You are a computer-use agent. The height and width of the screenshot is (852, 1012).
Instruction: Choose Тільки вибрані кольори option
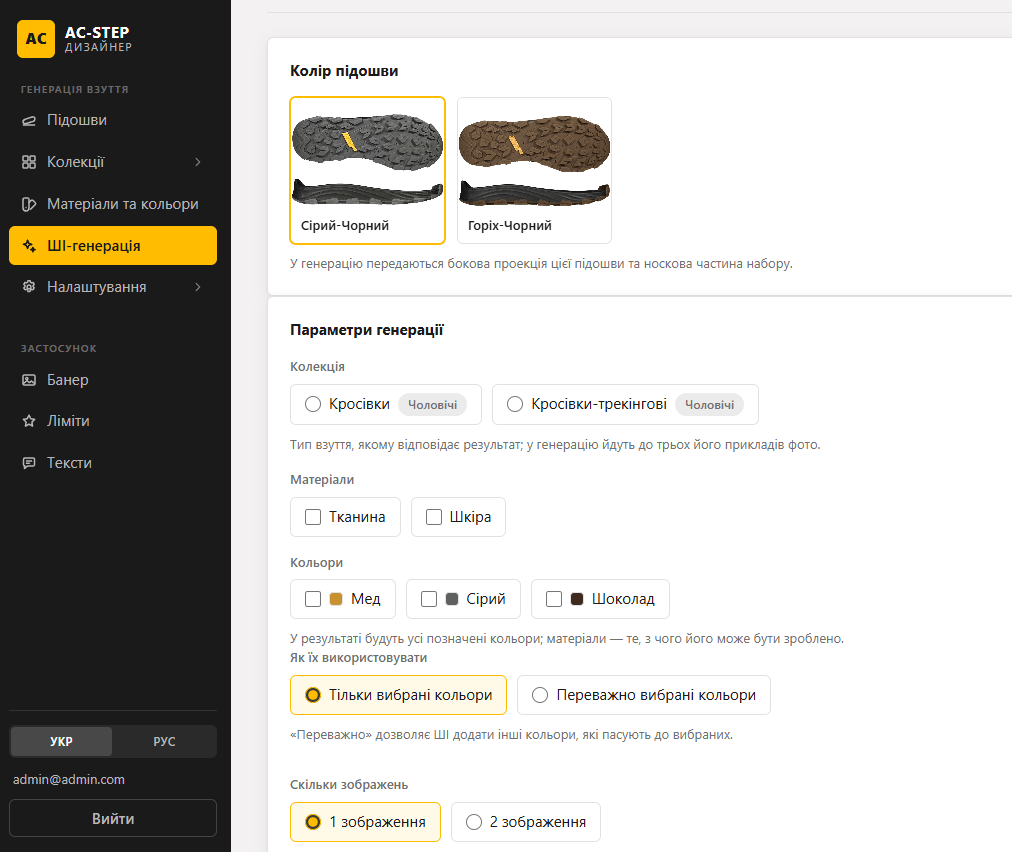(398, 695)
